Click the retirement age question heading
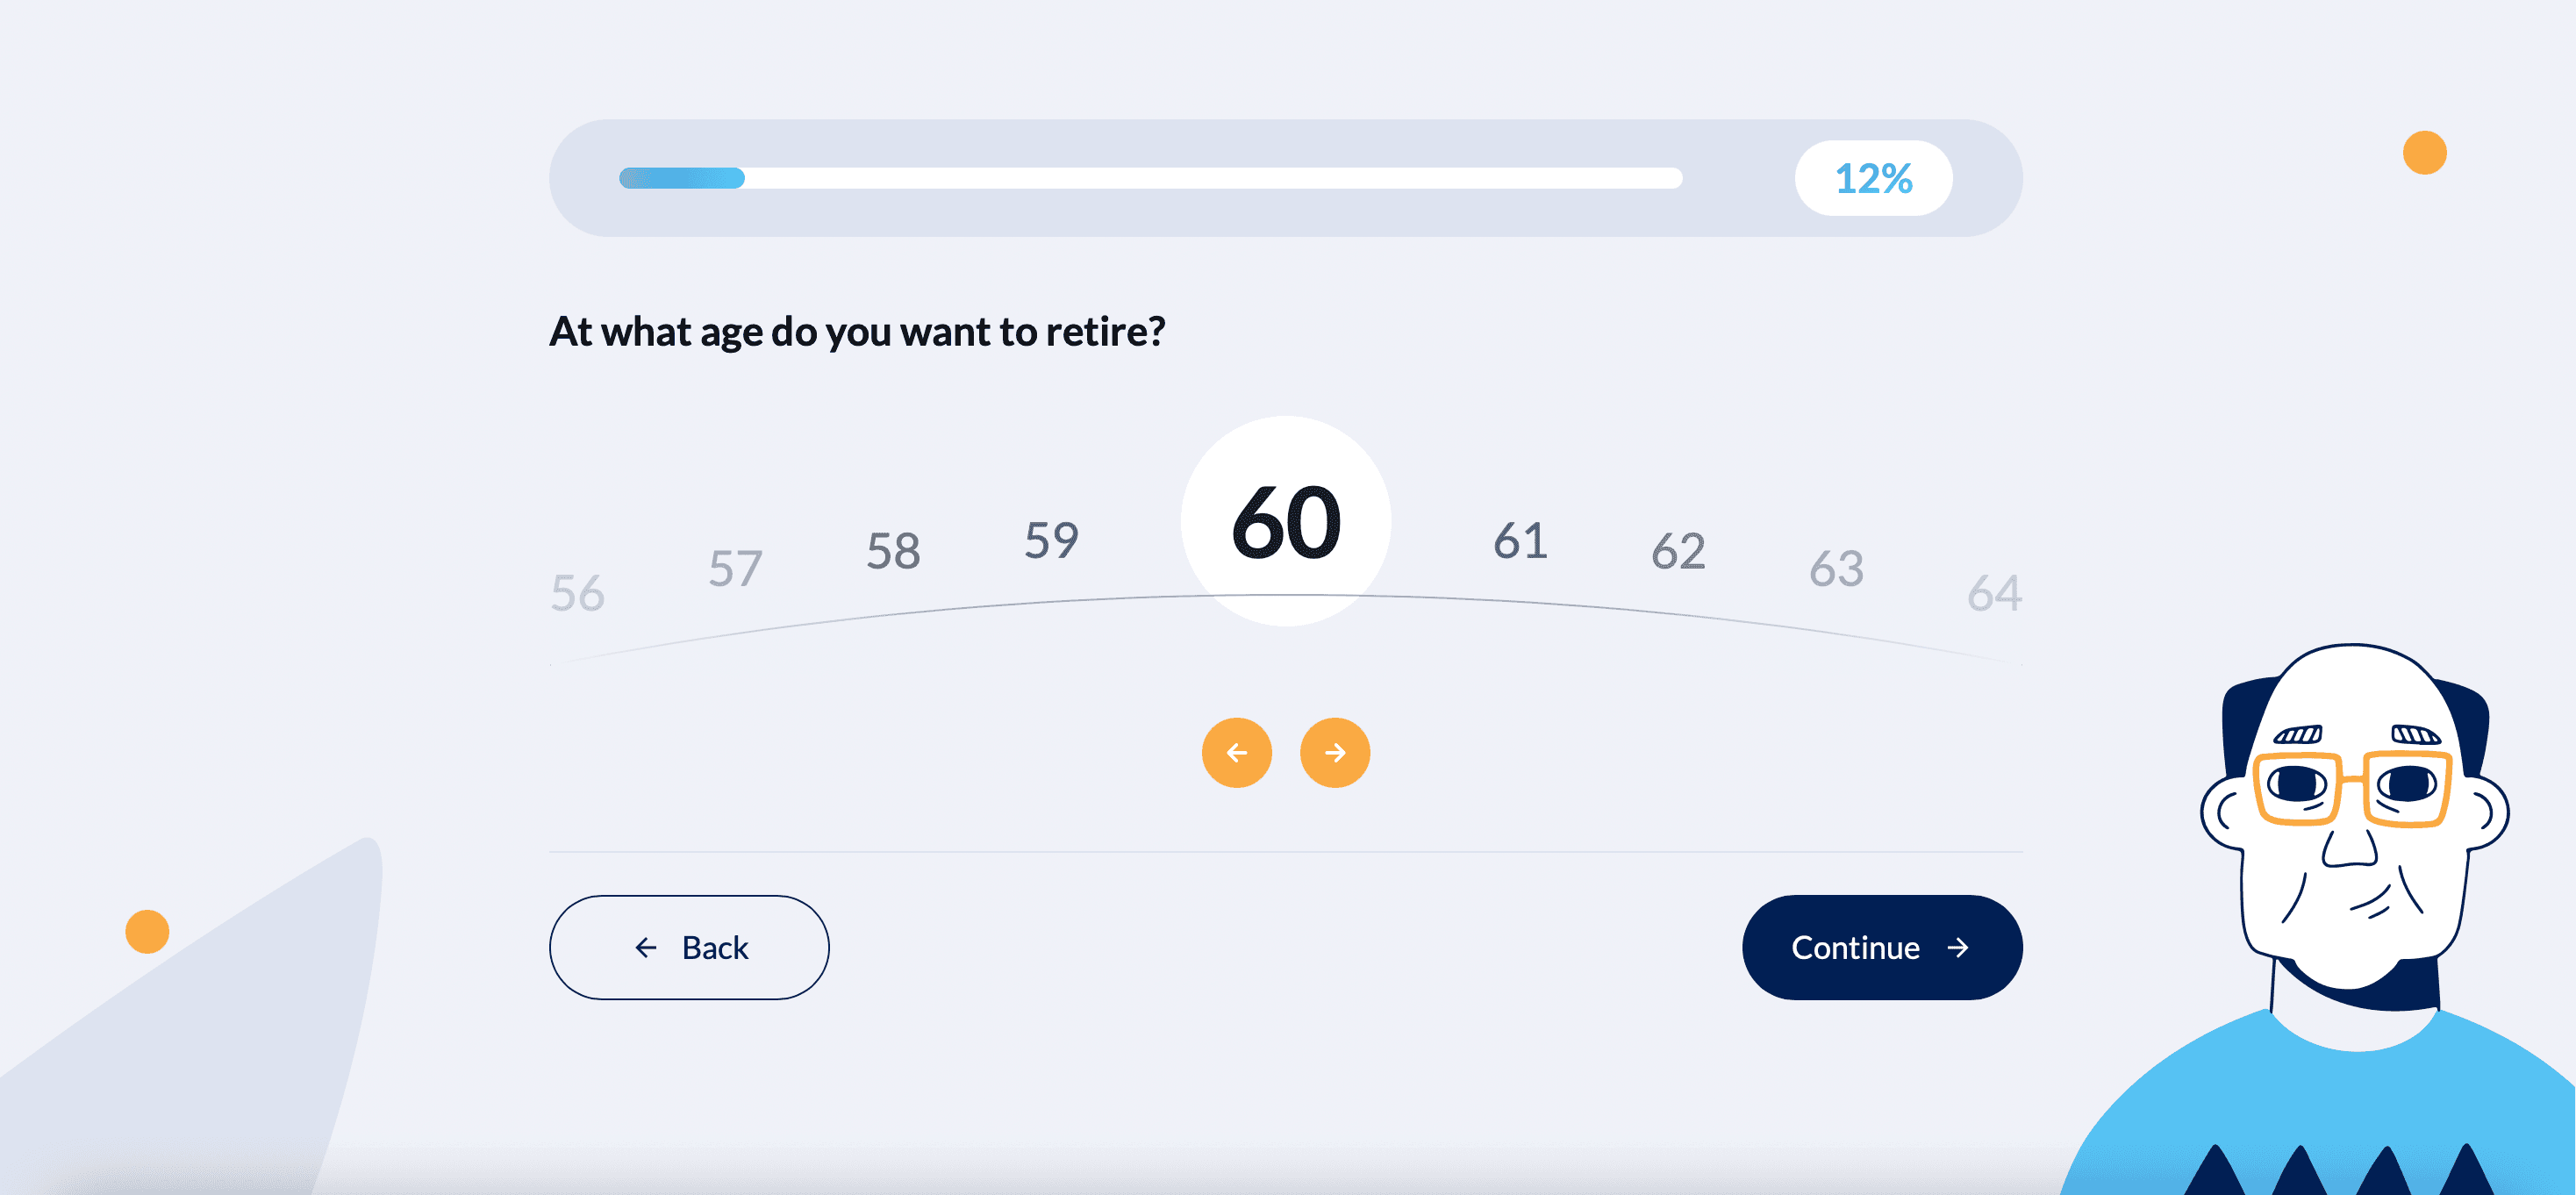The image size is (2576, 1195). tap(857, 331)
